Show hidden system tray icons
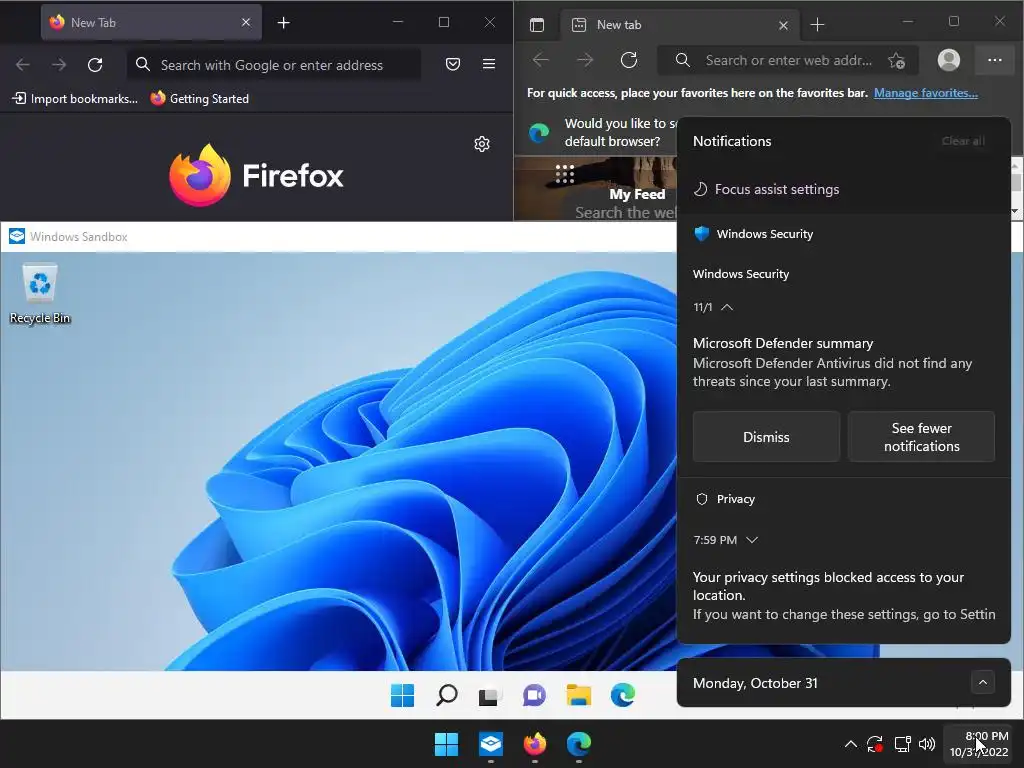This screenshot has width=1024, height=768. (x=851, y=744)
